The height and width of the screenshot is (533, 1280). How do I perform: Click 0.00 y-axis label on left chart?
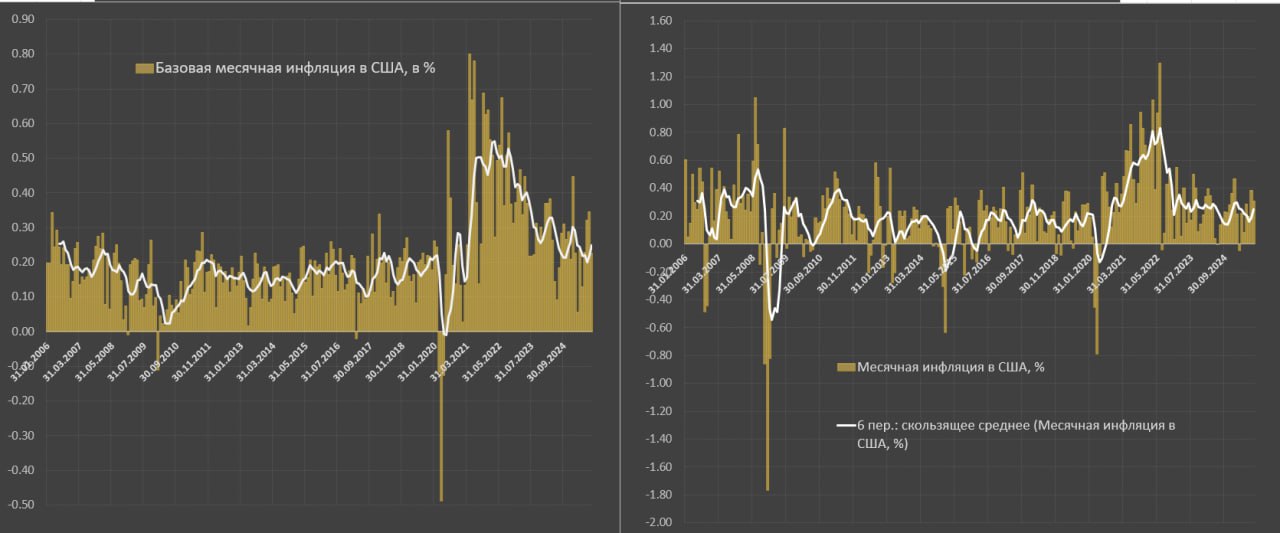click(20, 331)
